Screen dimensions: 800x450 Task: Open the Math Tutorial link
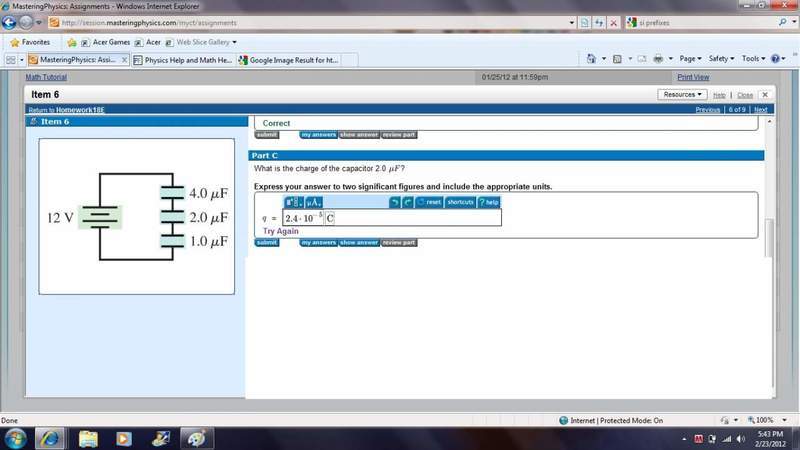pyautogui.click(x=46, y=77)
